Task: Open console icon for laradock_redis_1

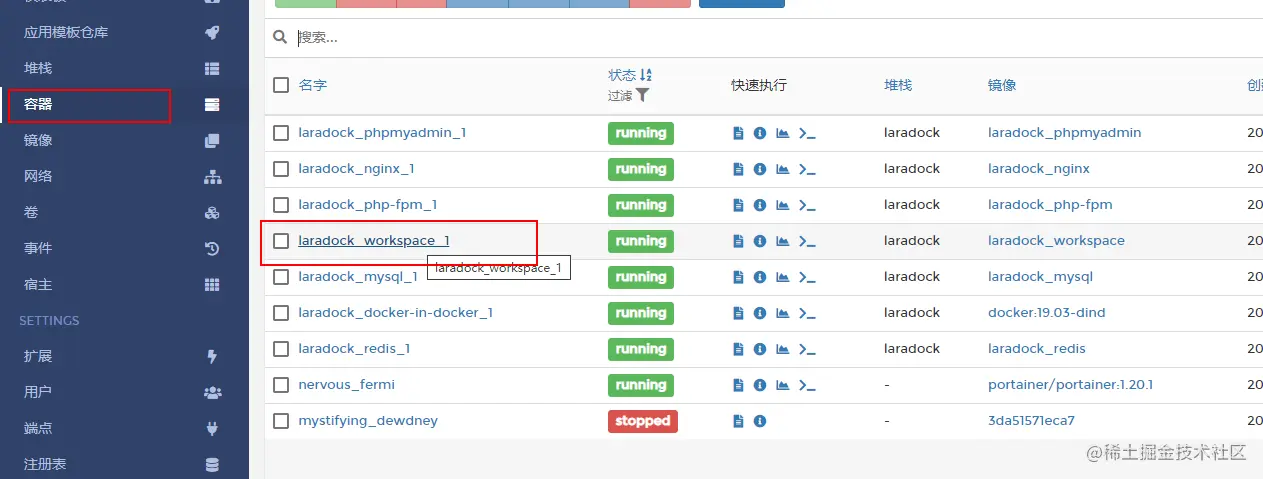Action: click(x=807, y=349)
